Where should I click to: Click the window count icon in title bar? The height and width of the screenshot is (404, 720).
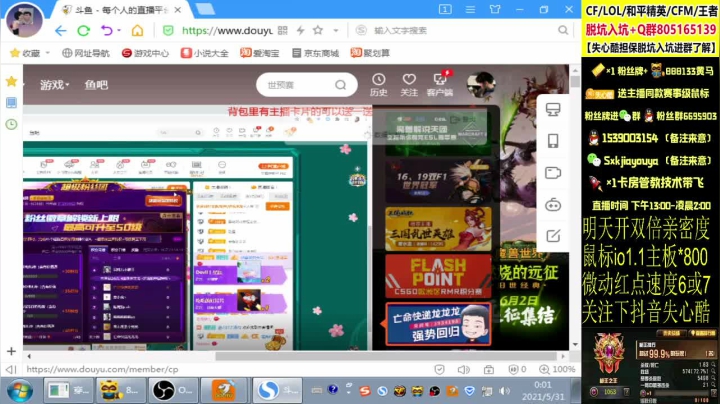[445, 9]
